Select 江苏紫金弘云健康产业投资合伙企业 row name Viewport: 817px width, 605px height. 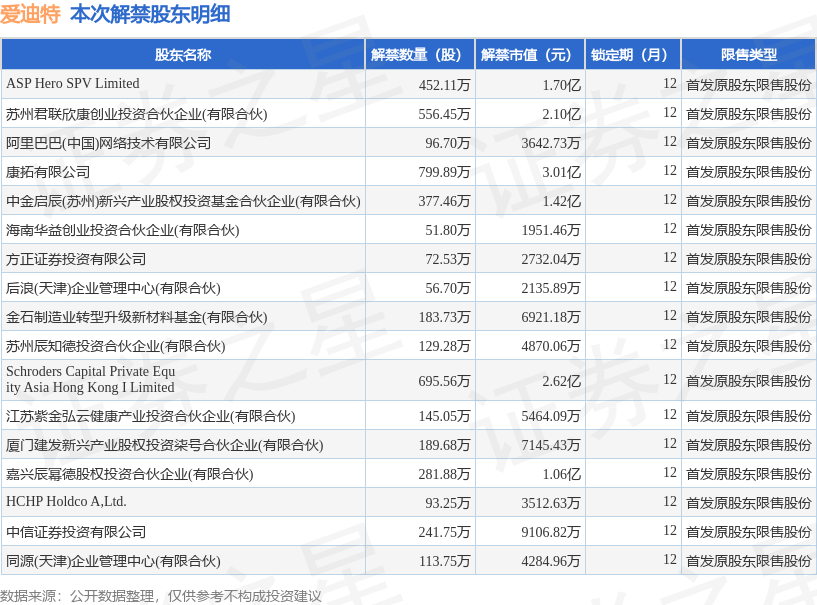click(x=151, y=416)
